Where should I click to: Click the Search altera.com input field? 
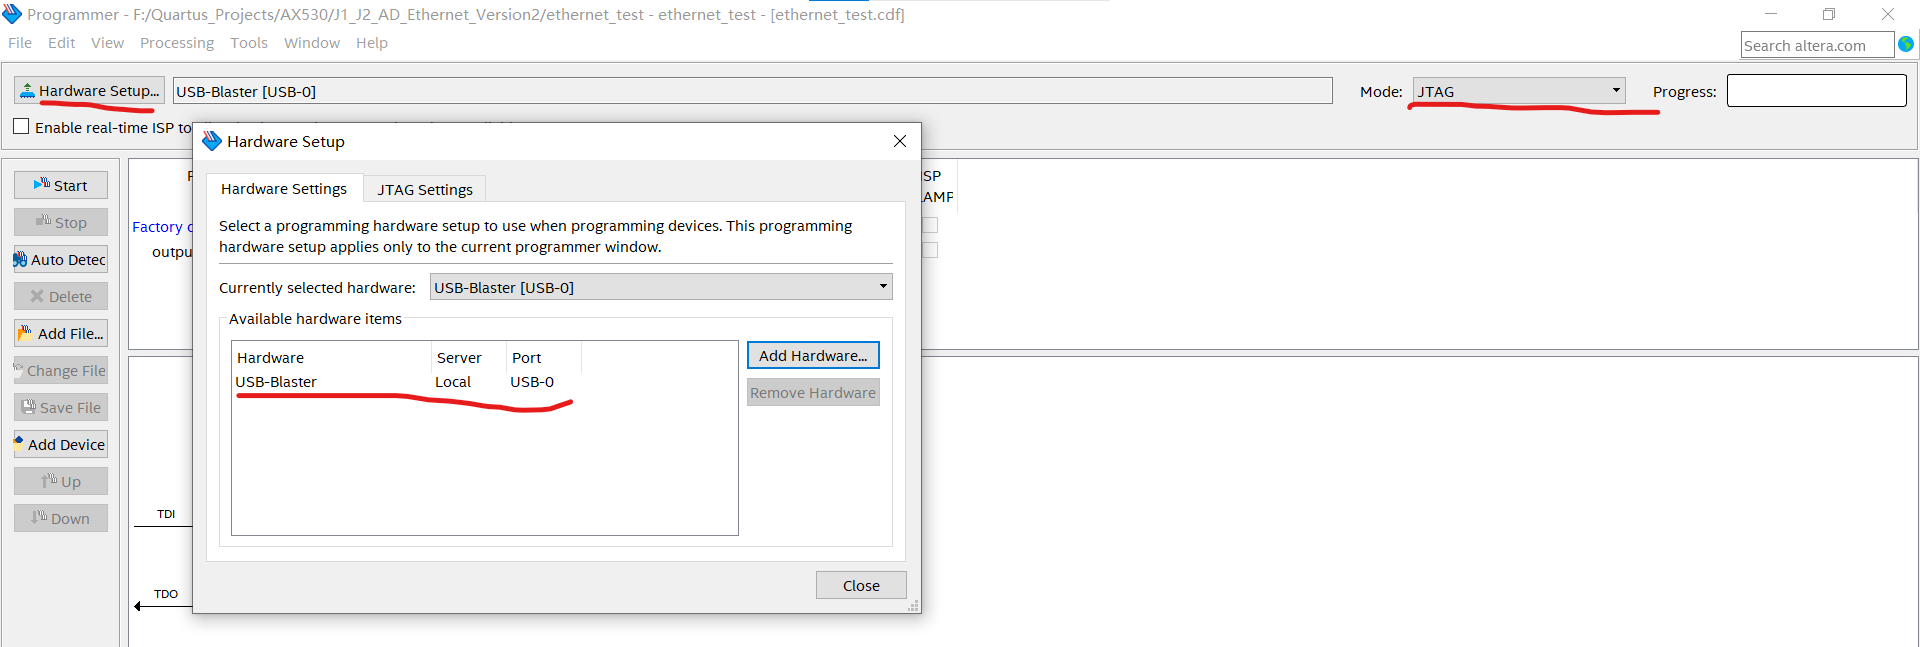[x=1816, y=45]
